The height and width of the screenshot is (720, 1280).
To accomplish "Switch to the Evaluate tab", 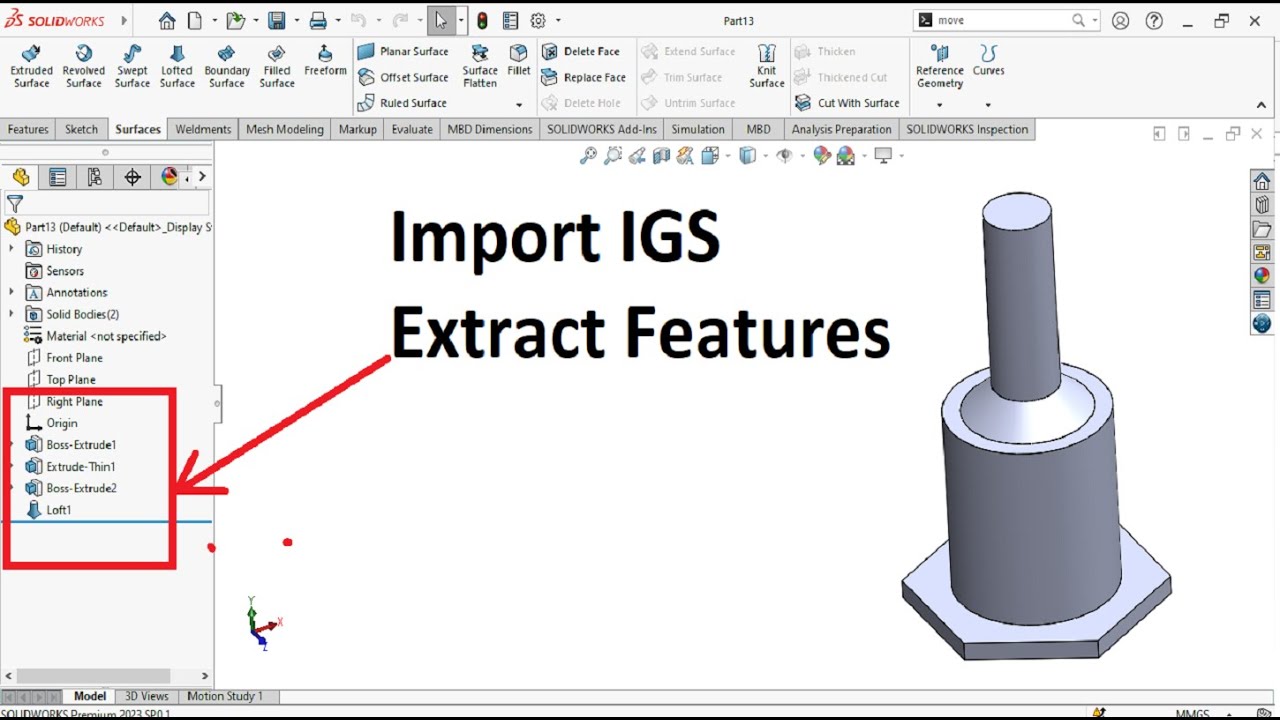I will pos(412,129).
